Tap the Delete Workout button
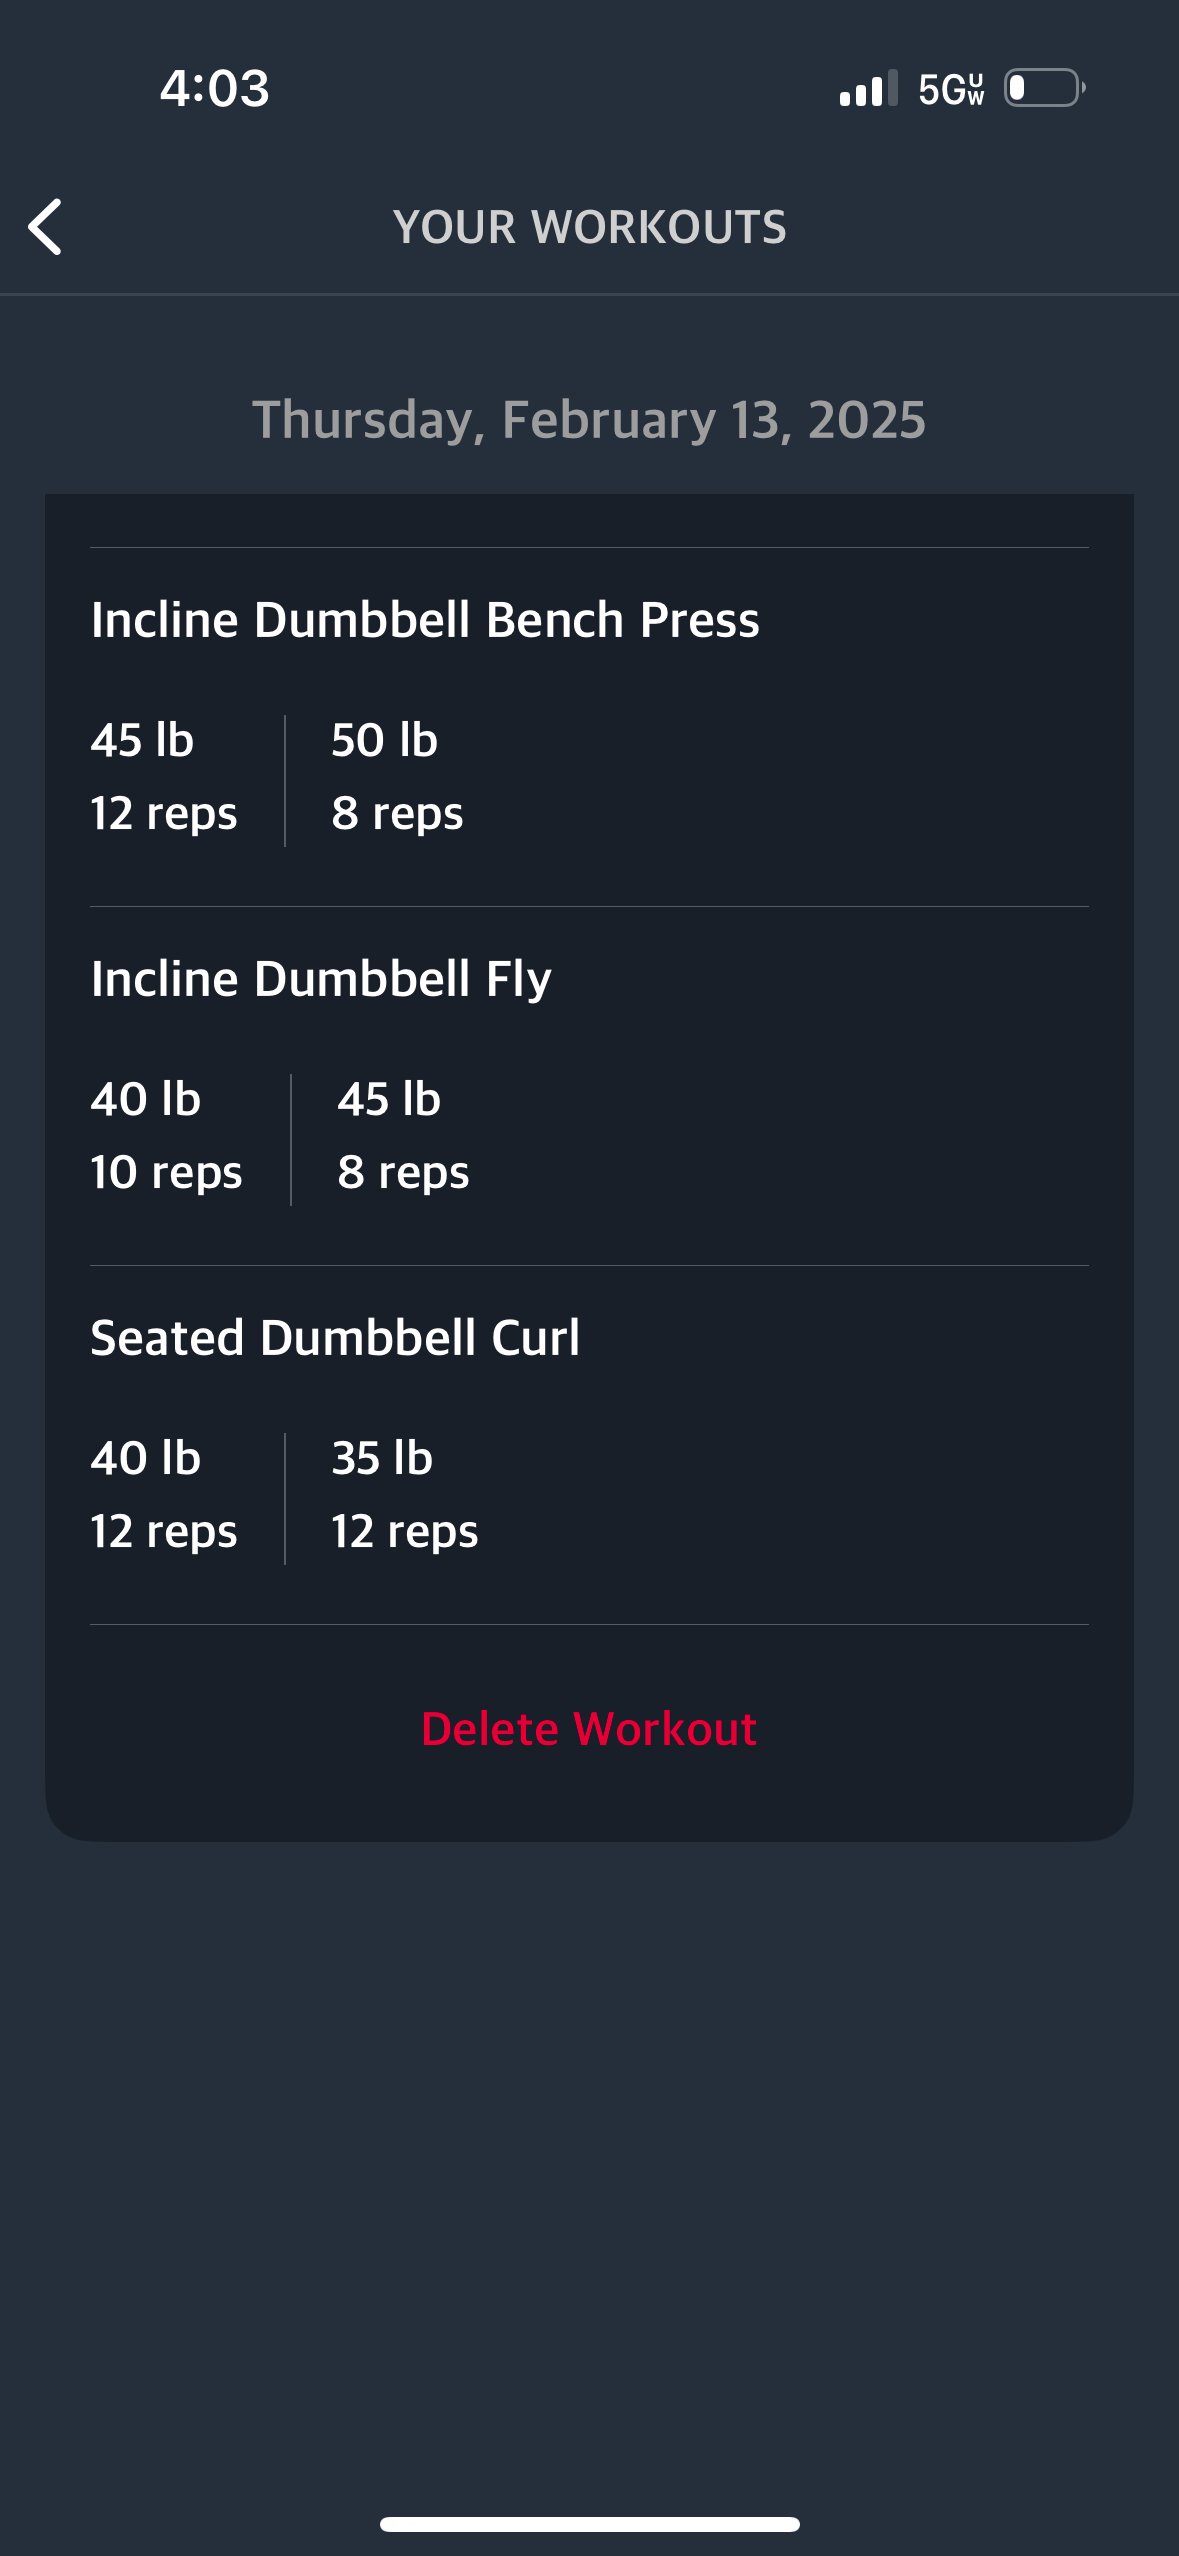Viewport: 1179px width, 2556px height. [589, 1729]
